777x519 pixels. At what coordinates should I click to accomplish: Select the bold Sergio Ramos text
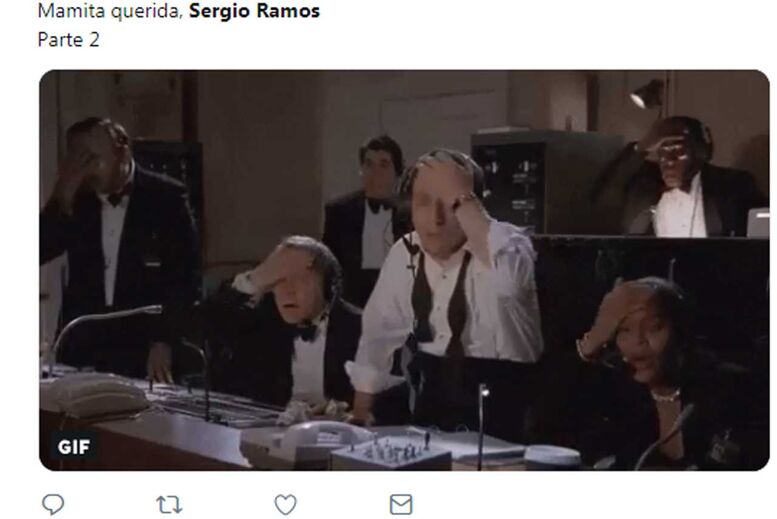coord(254,11)
